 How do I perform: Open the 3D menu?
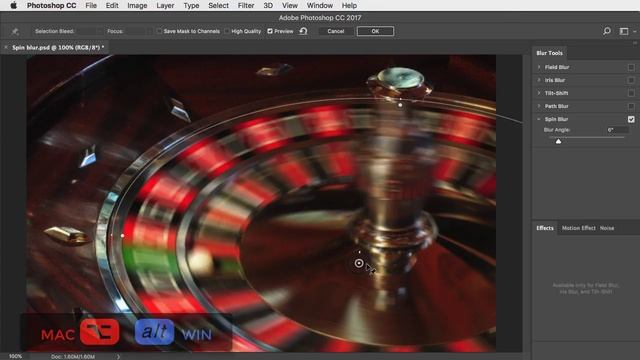pos(268,5)
